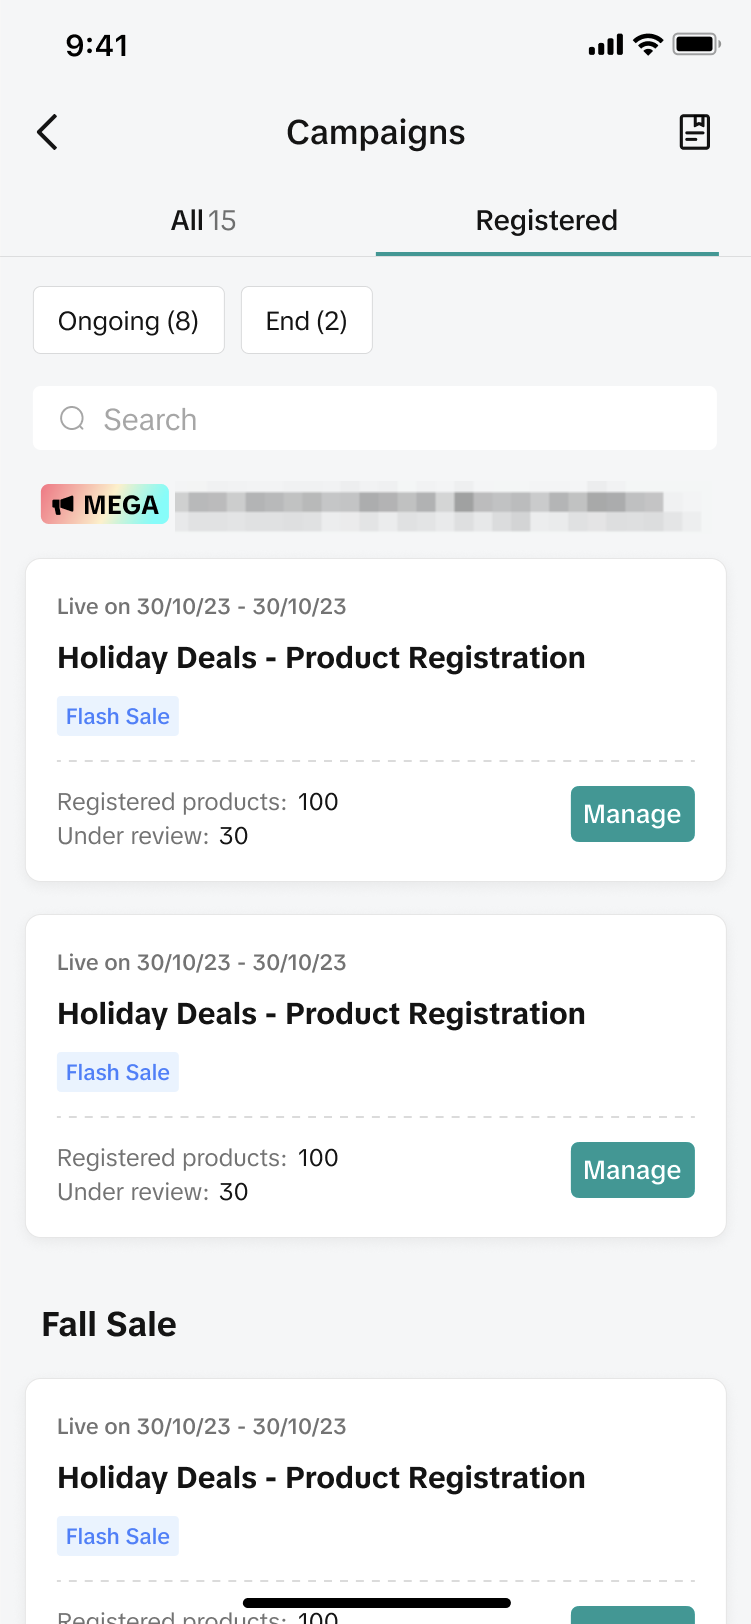Tap the Wi-Fi status icon
This screenshot has height=1624, width=751.
648,45
